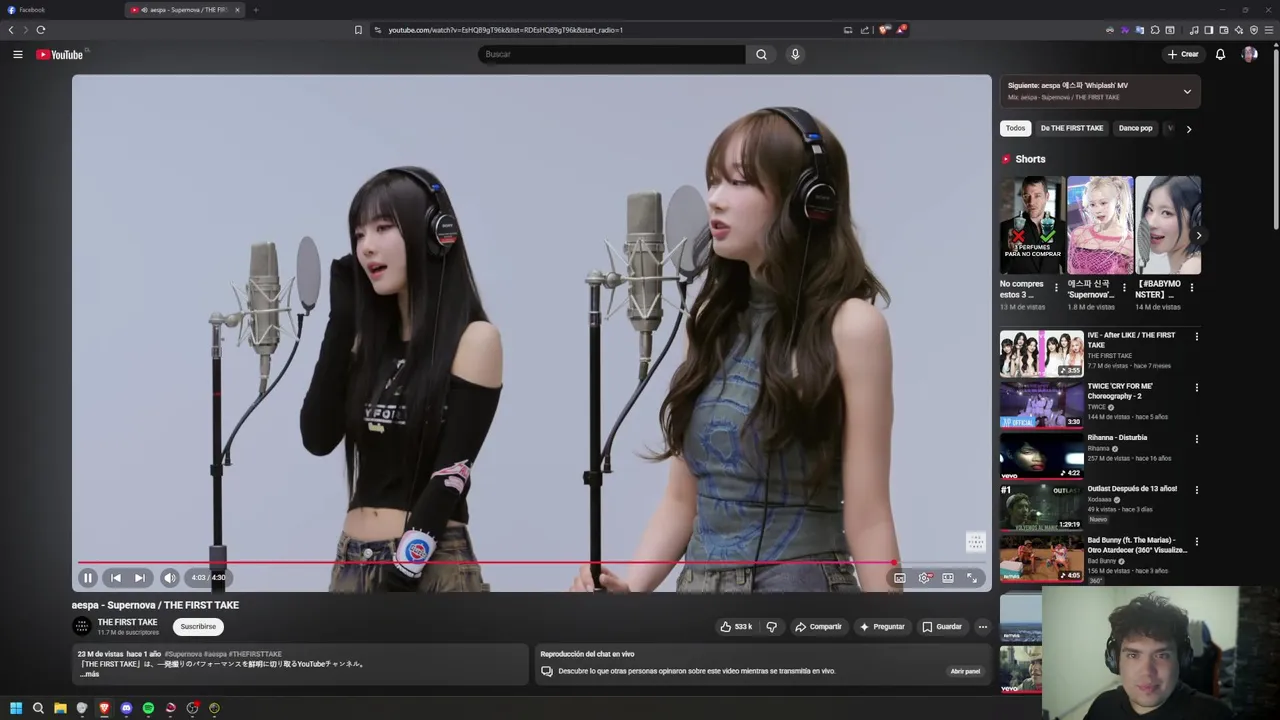The width and height of the screenshot is (1280, 720).
Task: Close the aespa Supernova tab
Action: point(237,10)
